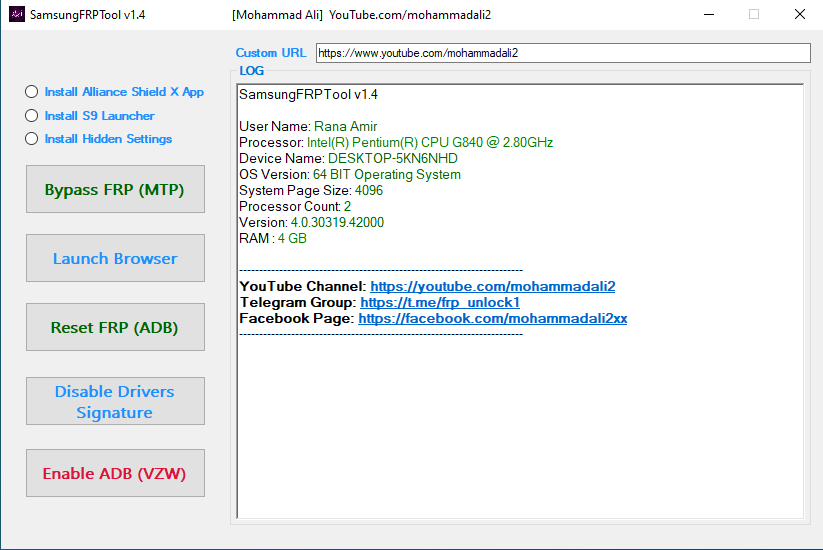This screenshot has width=823, height=550.
Task: Click System Page Size 4096 line
Action: click(x=311, y=191)
